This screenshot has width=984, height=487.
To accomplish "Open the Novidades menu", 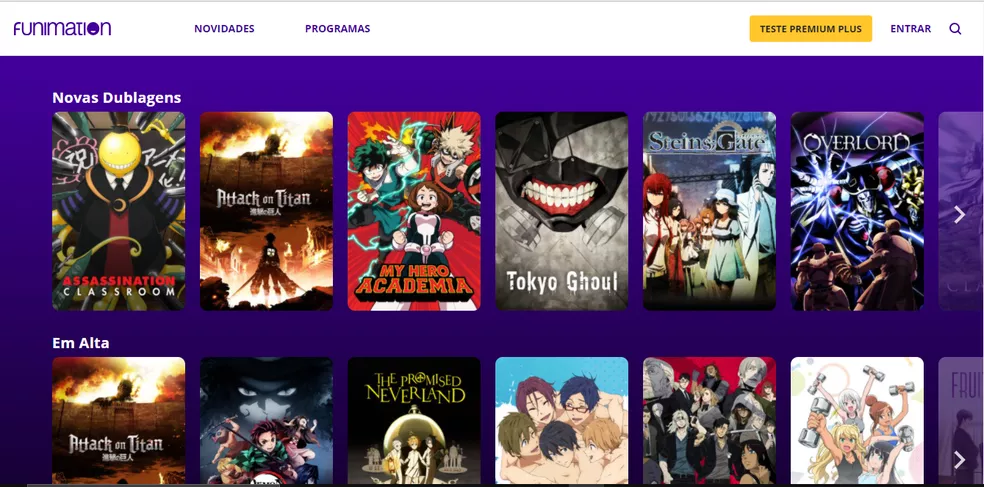I will [x=224, y=29].
